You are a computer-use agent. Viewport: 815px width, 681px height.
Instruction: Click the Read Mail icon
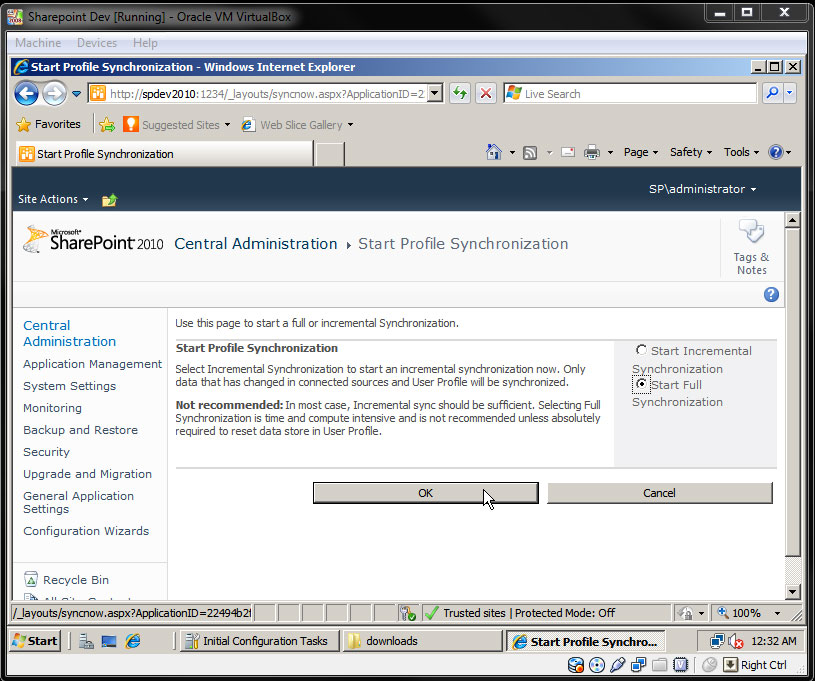[568, 152]
